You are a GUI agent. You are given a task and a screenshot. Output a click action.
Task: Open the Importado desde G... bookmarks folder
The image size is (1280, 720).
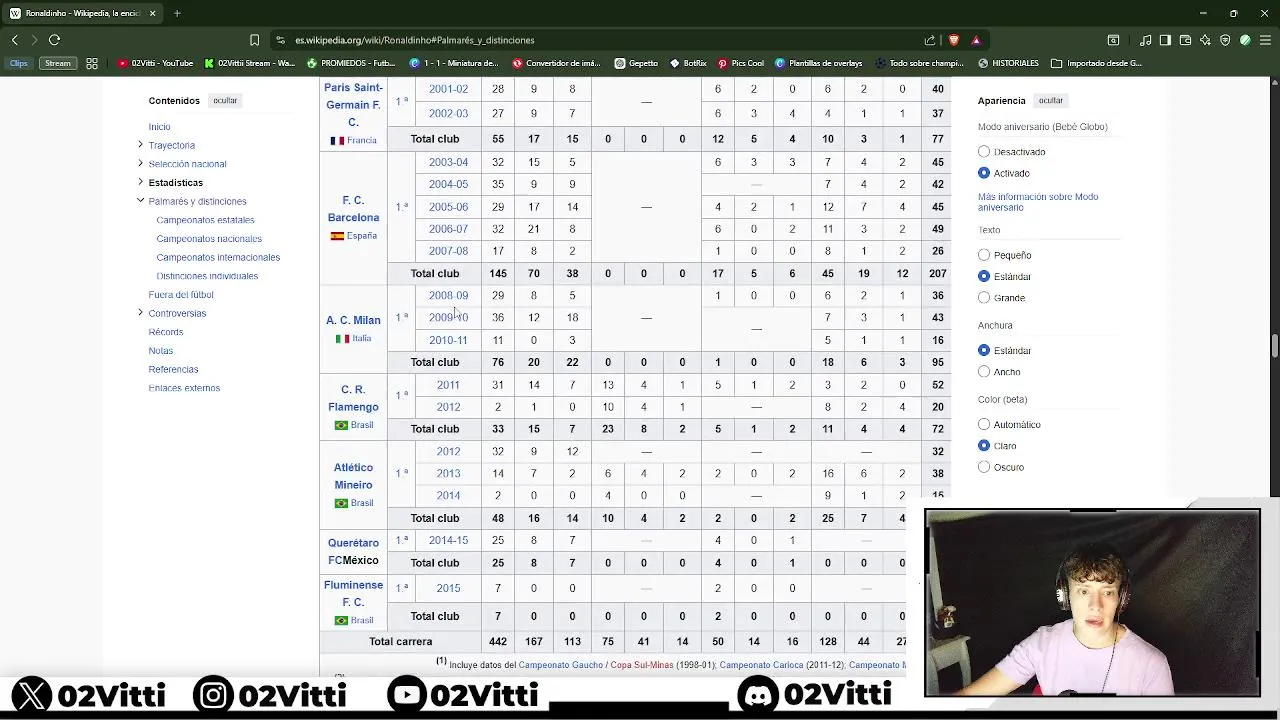pyautogui.click(x=1096, y=63)
